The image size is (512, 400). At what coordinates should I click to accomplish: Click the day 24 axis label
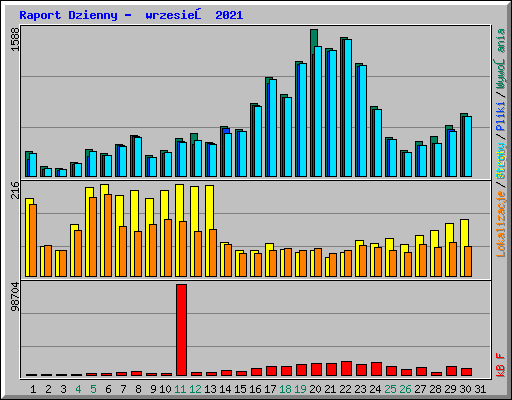(x=375, y=389)
